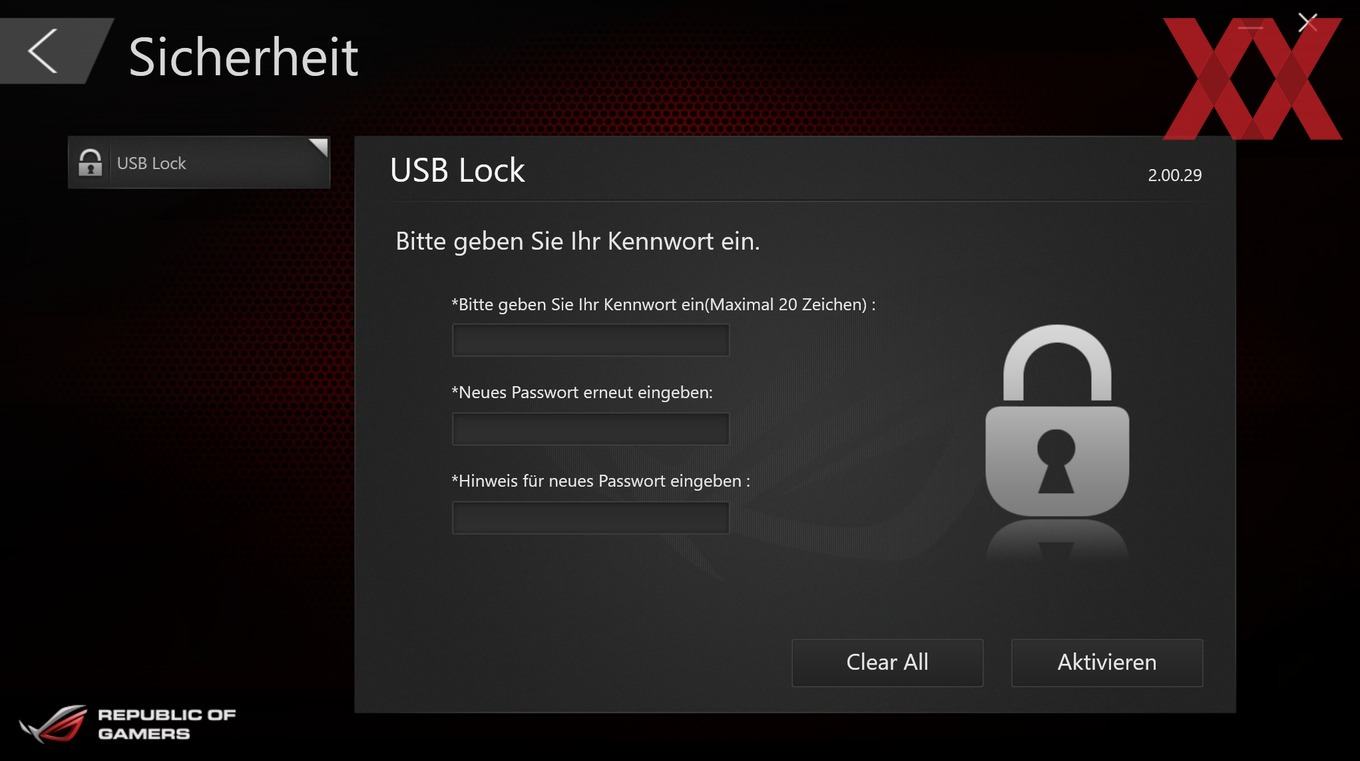Minimize the security window
This screenshot has width=1360, height=761.
click(1251, 27)
